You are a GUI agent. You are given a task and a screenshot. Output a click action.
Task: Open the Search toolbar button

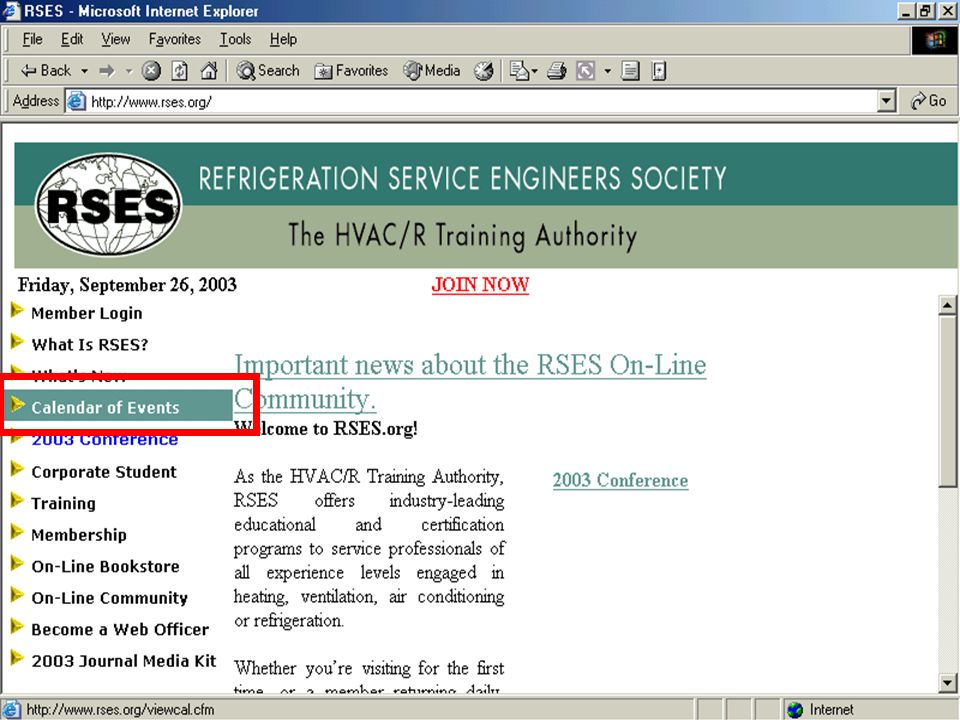point(268,71)
